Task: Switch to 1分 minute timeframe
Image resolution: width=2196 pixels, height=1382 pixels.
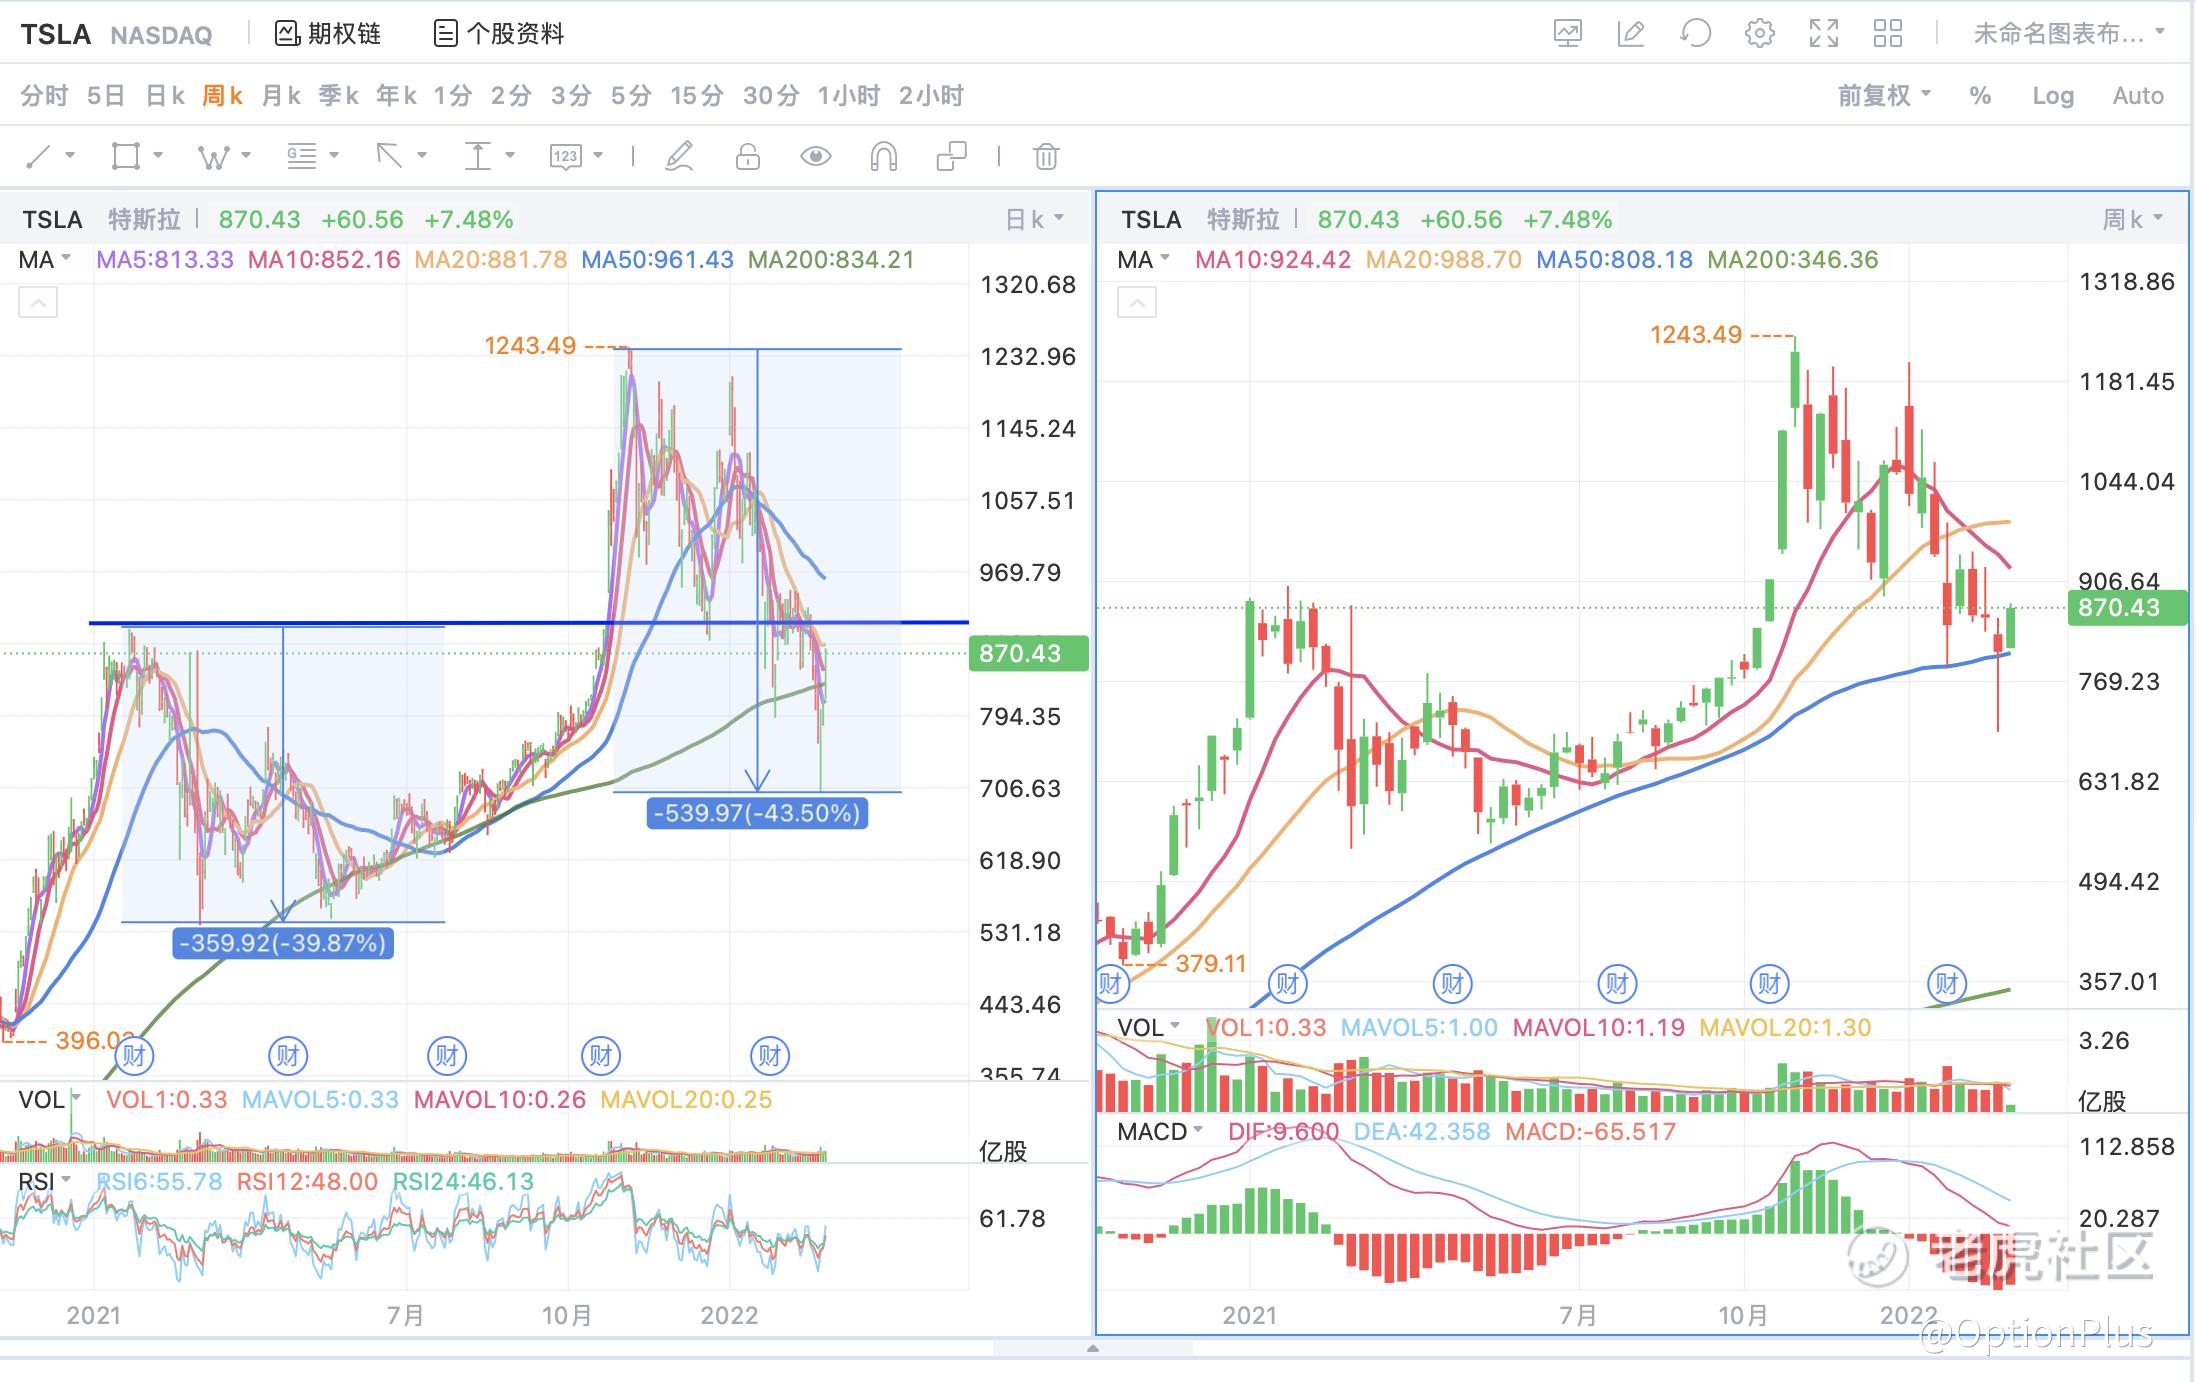Action: pos(452,95)
